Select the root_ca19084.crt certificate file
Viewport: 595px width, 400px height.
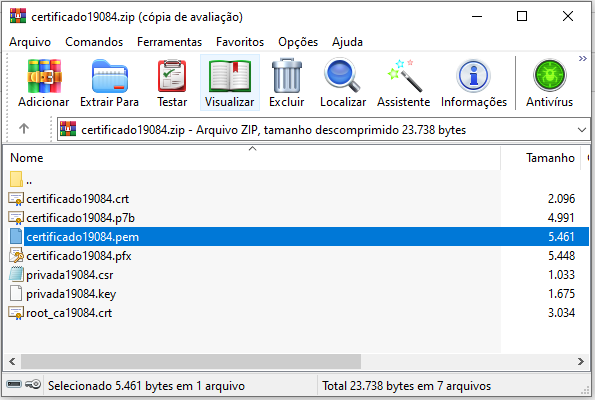click(x=69, y=313)
